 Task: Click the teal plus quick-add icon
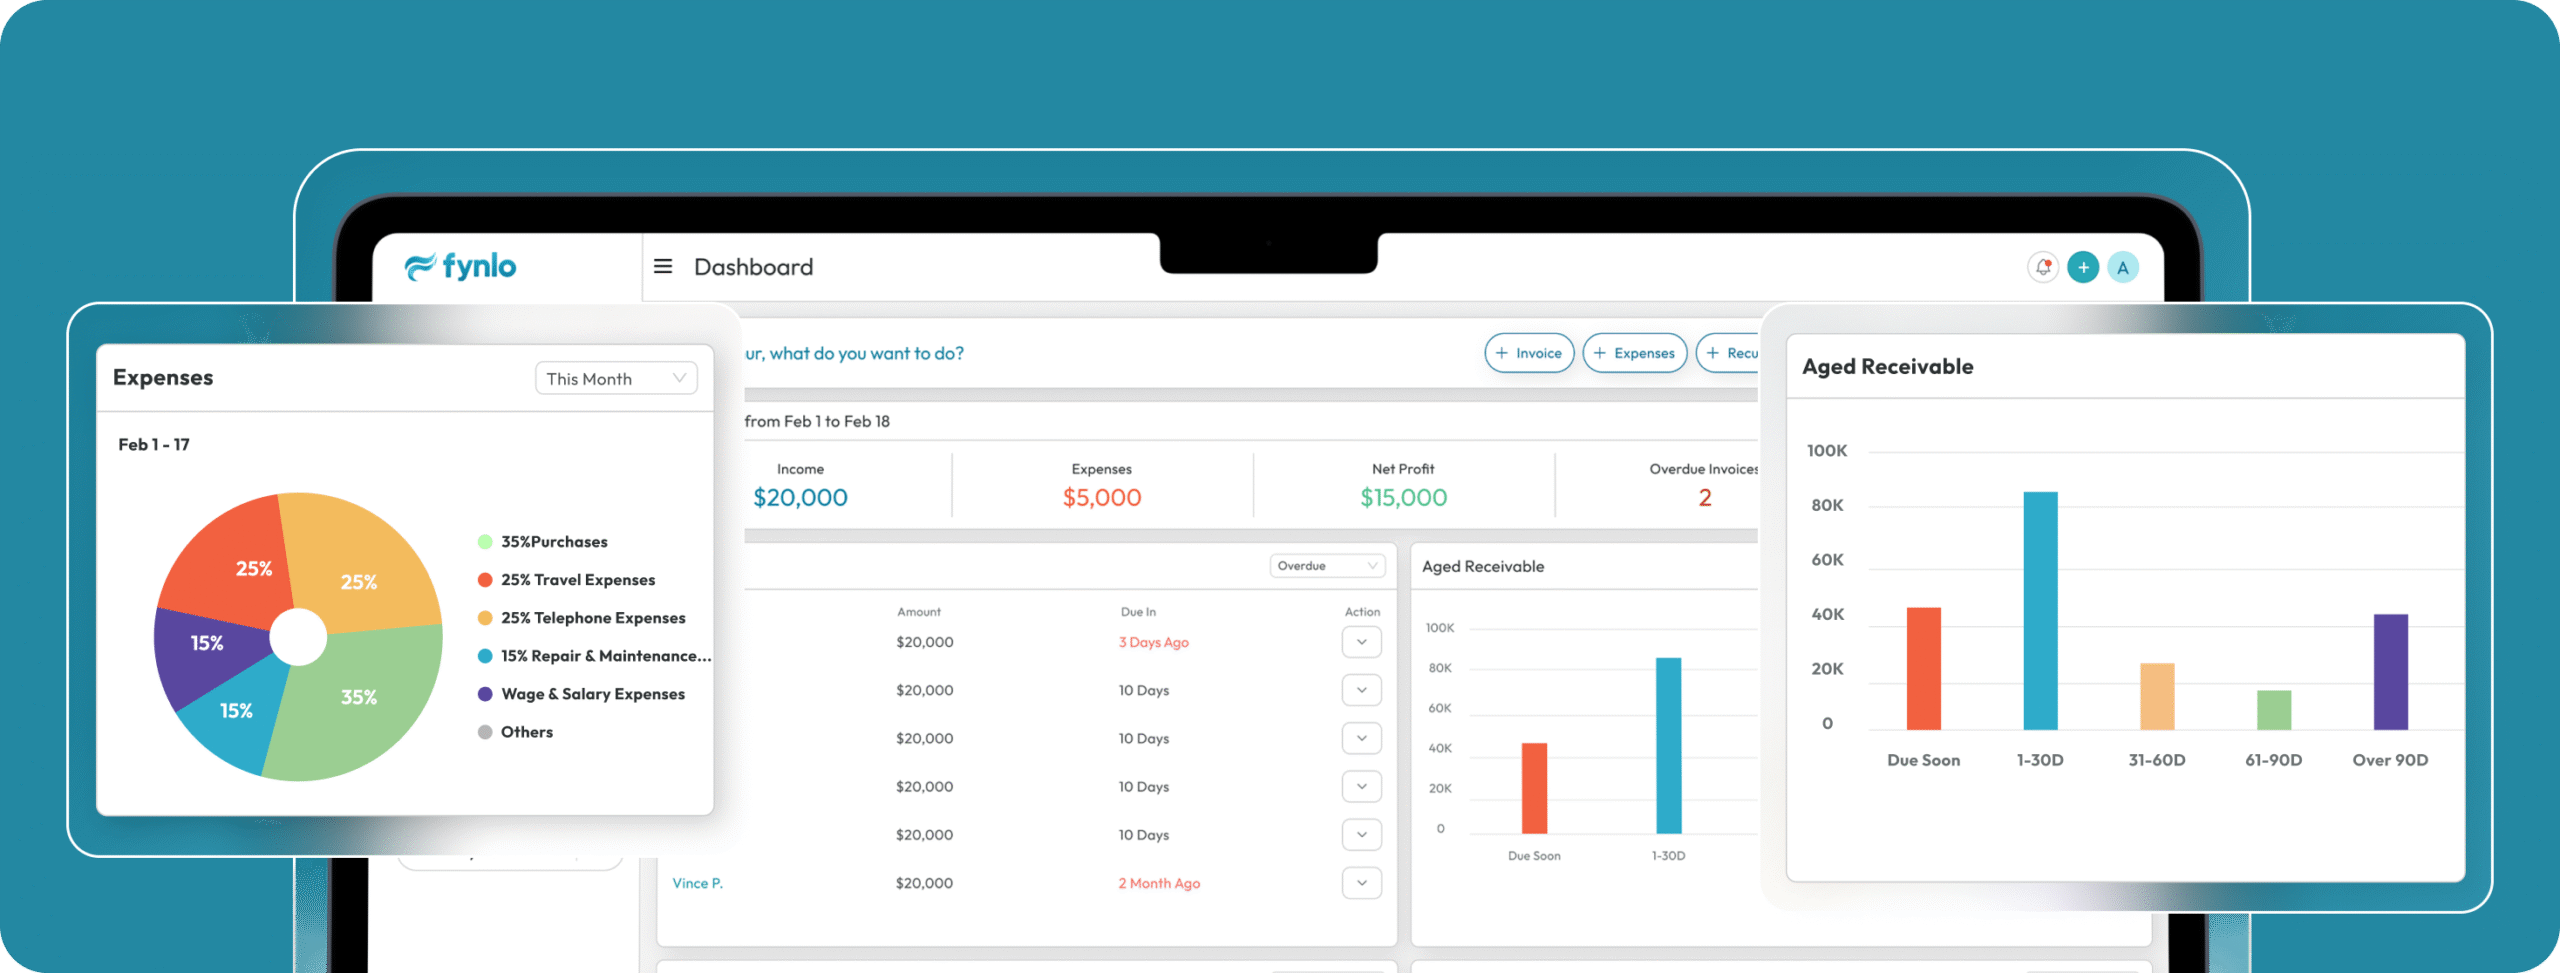(2083, 267)
